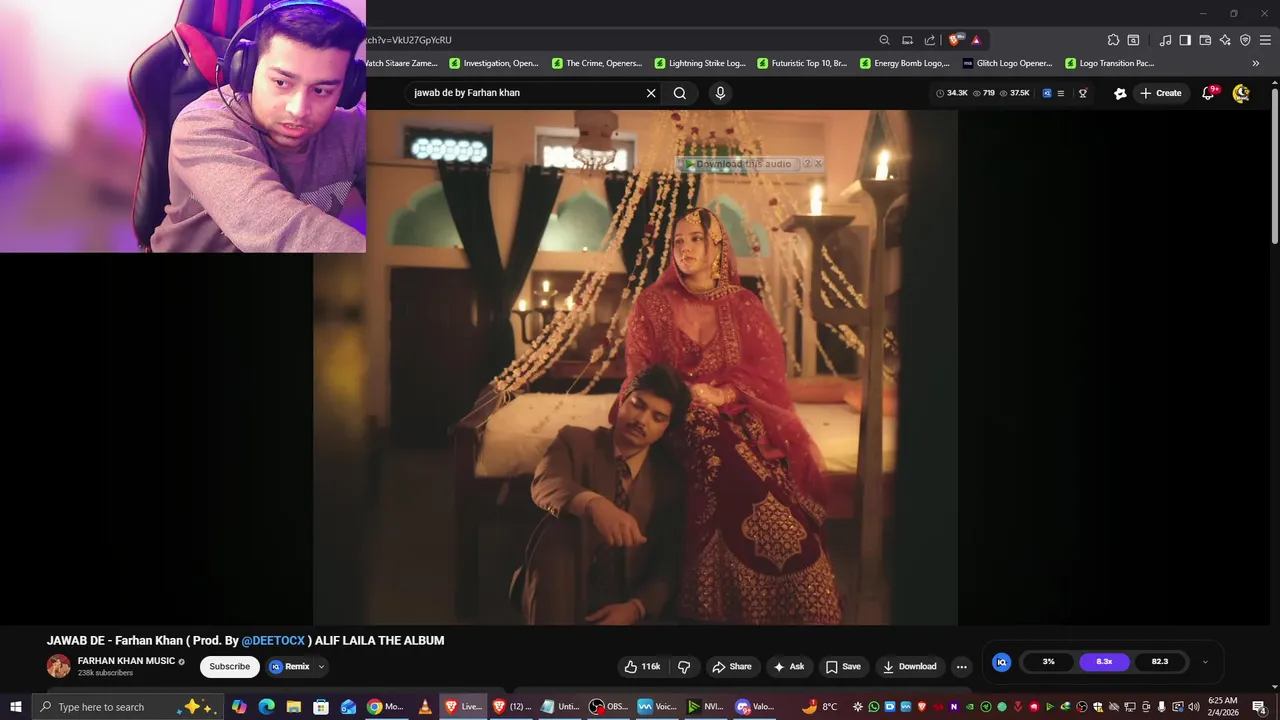Open the OBS taskbar button
1280x720 pixels.
[608, 707]
